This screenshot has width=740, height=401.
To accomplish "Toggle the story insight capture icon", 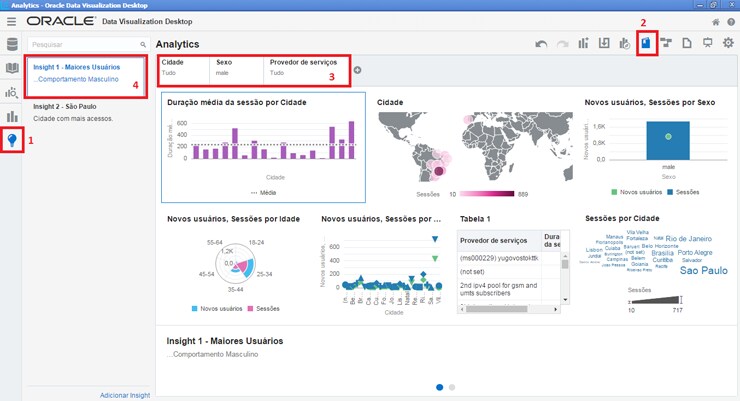I will tap(647, 44).
